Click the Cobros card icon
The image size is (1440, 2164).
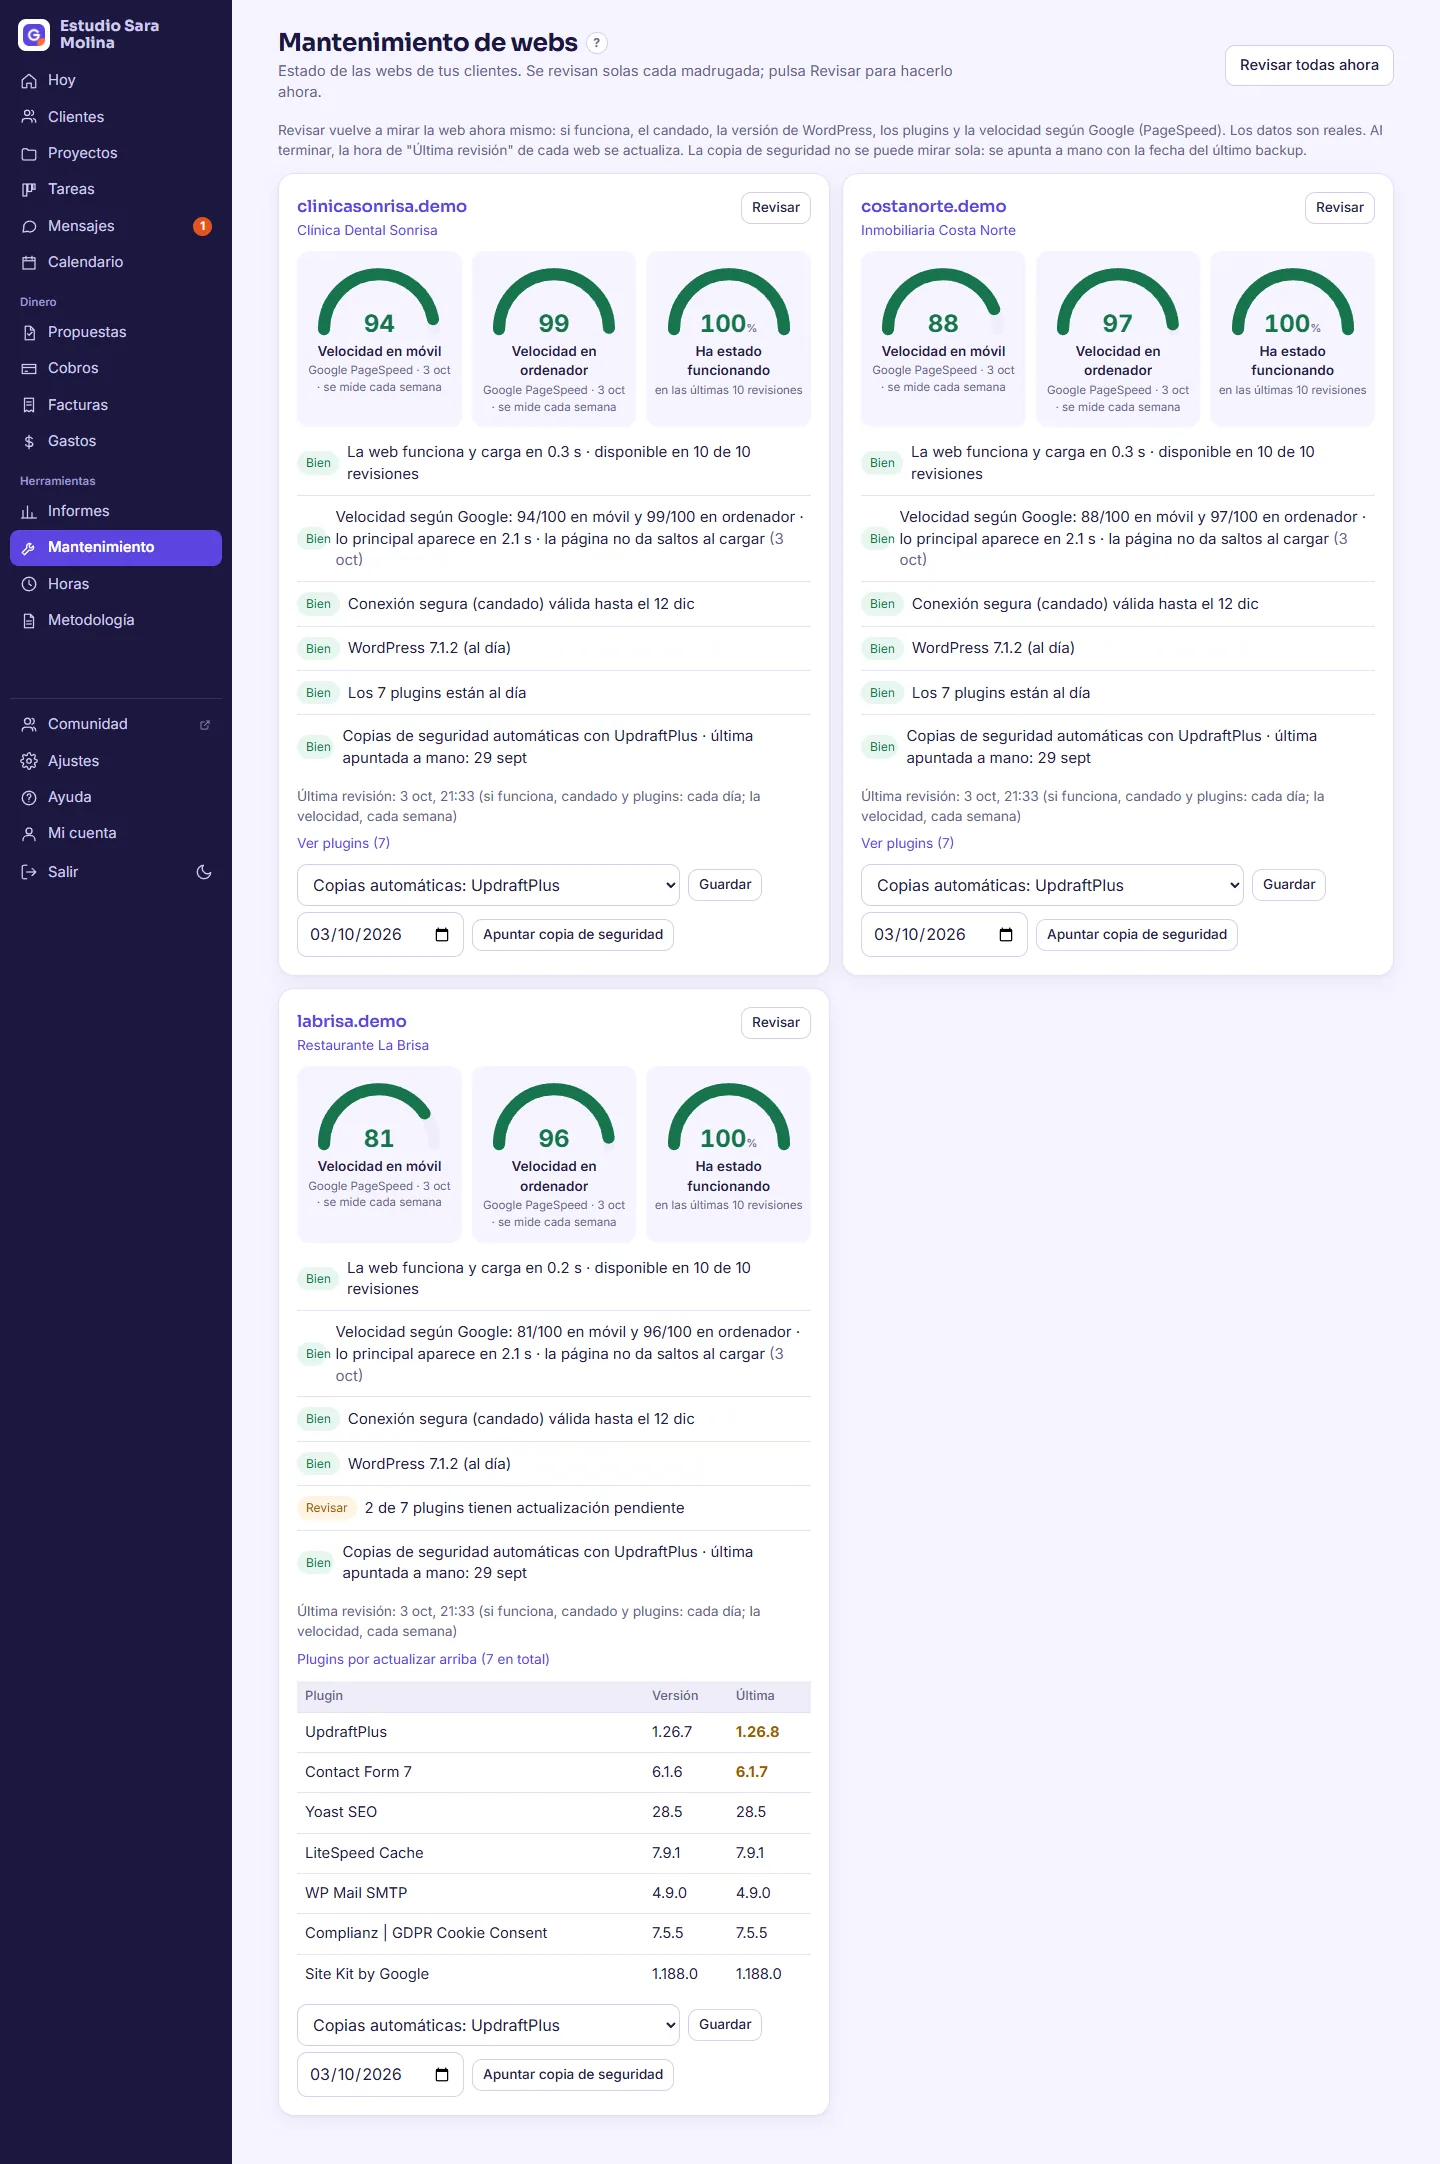pyautogui.click(x=29, y=369)
